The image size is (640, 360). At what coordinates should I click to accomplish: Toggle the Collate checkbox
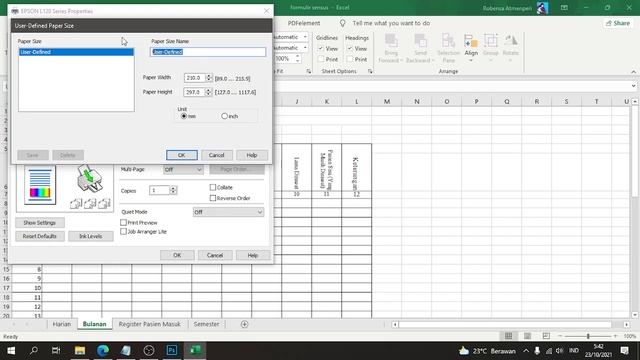point(213,187)
